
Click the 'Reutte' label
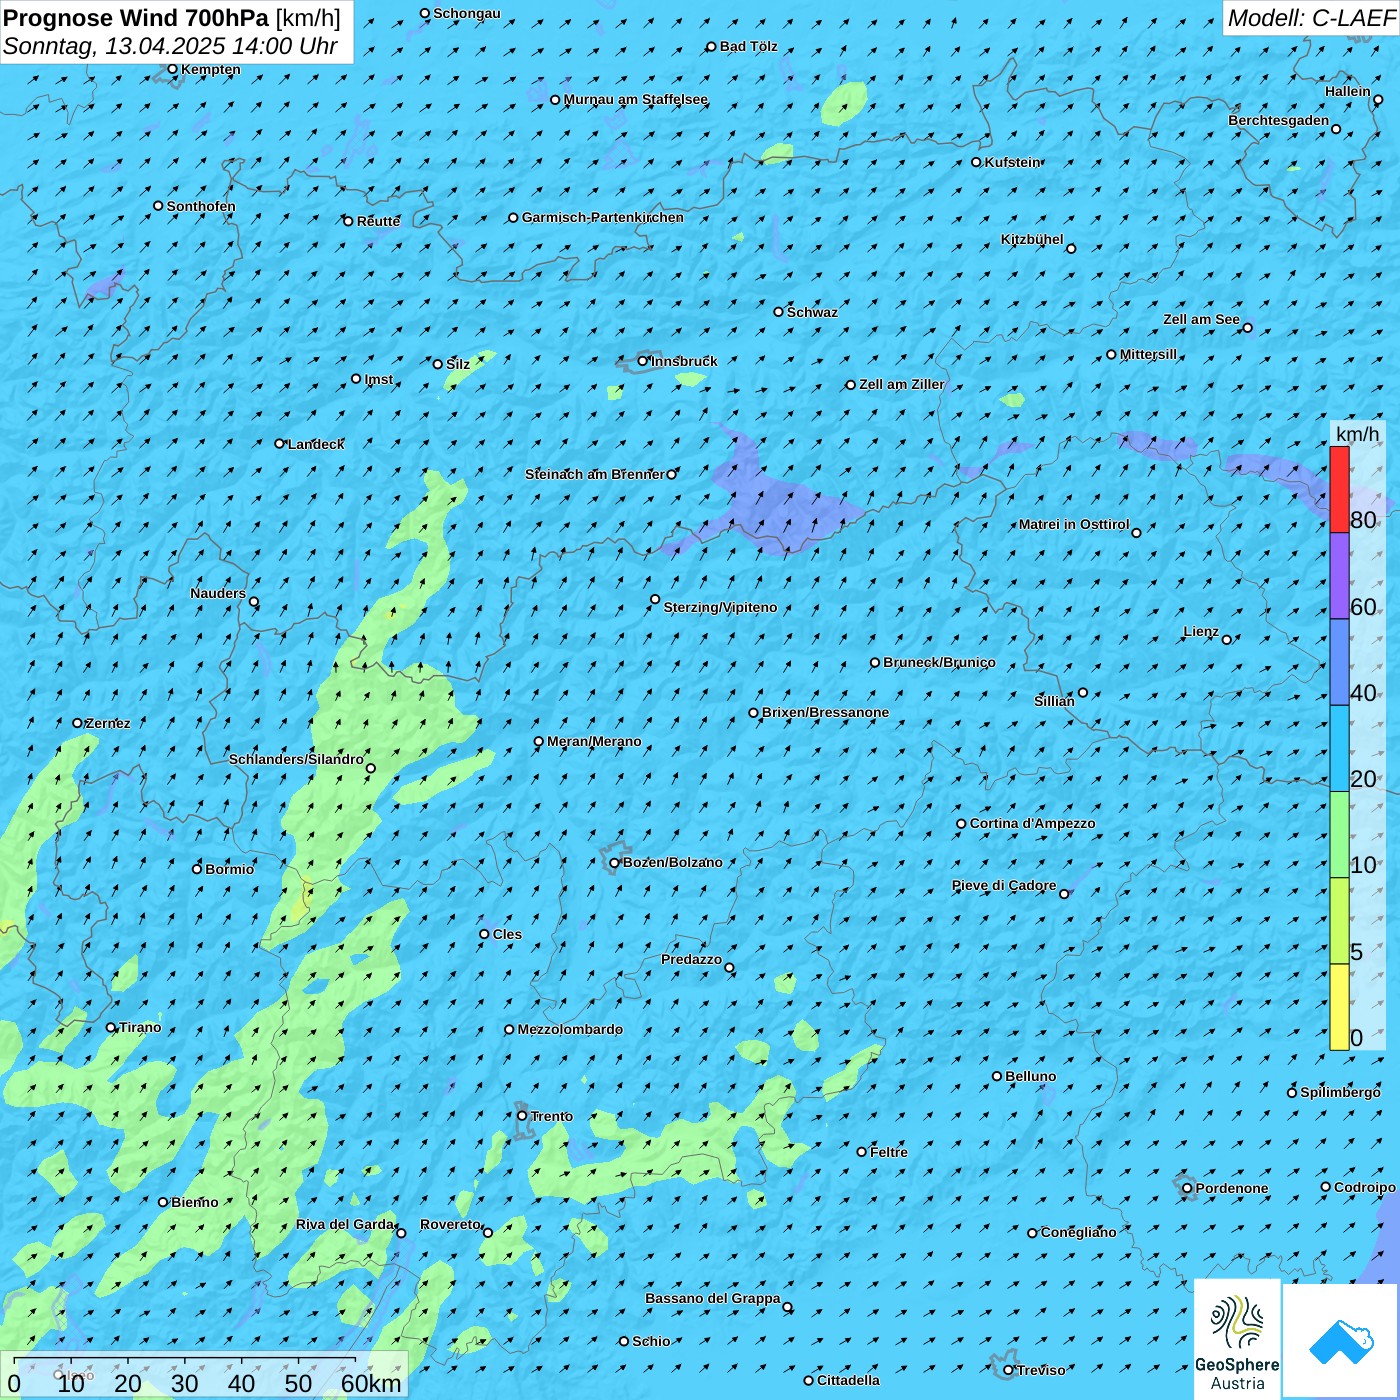click(379, 221)
